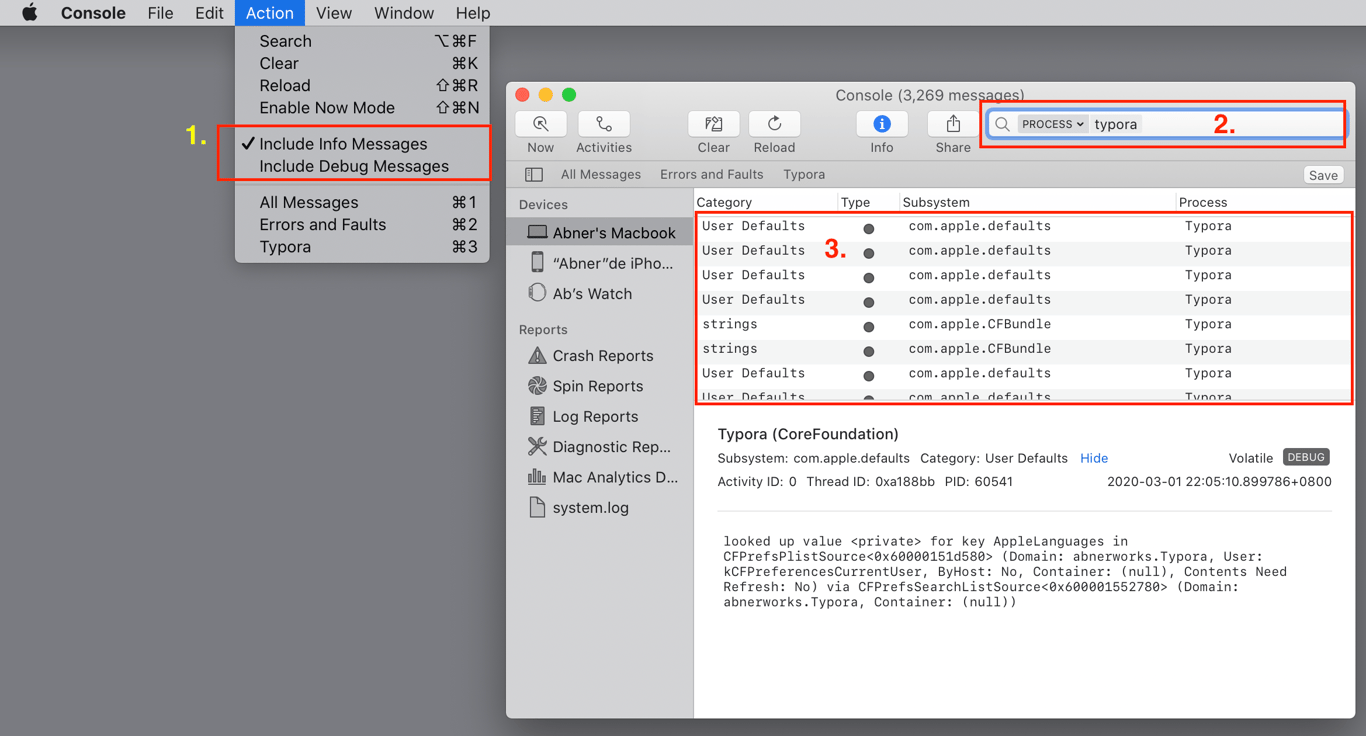
Task: Toggle the Info pane toolbar button
Action: pos(882,124)
